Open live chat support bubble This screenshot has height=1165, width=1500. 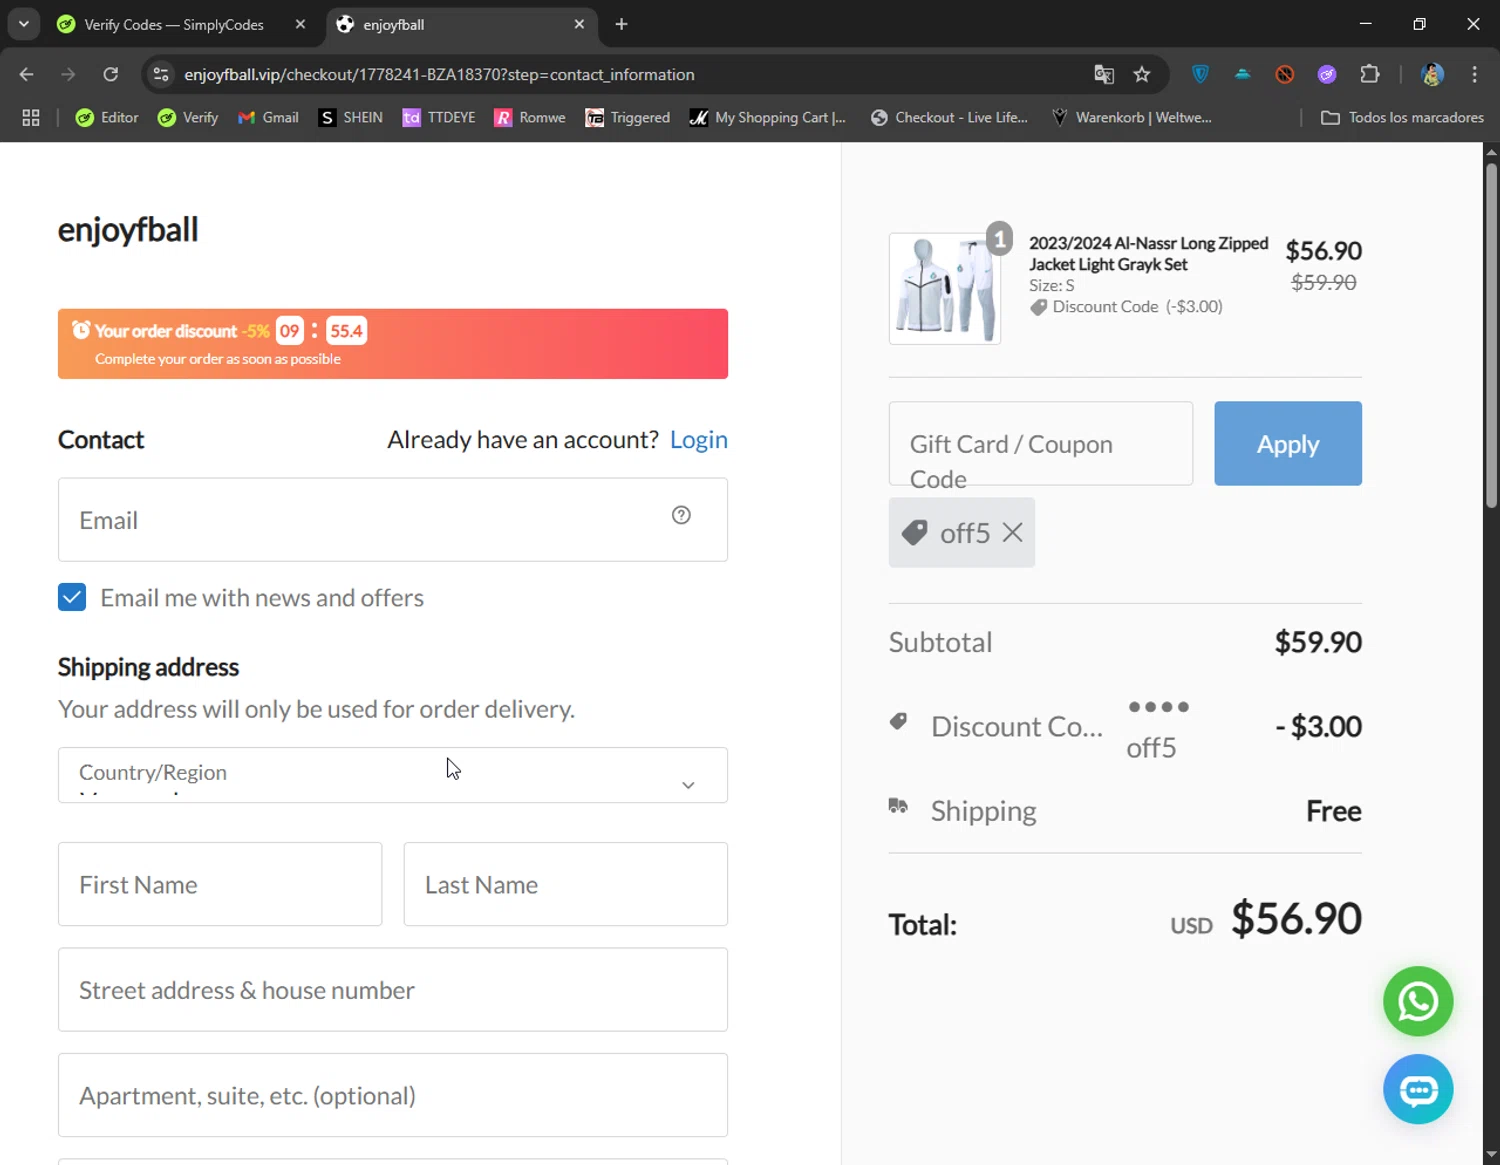pos(1417,1089)
